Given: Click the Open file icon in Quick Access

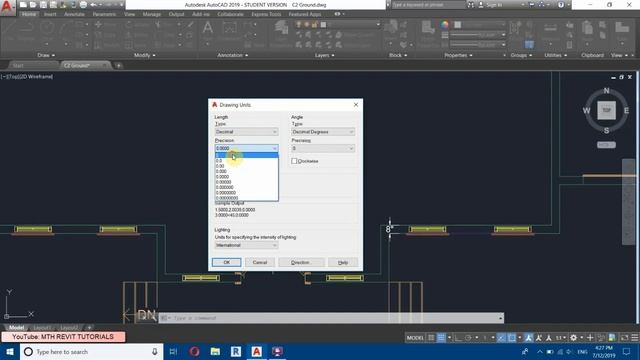Looking at the screenshot, I should click(33, 5).
